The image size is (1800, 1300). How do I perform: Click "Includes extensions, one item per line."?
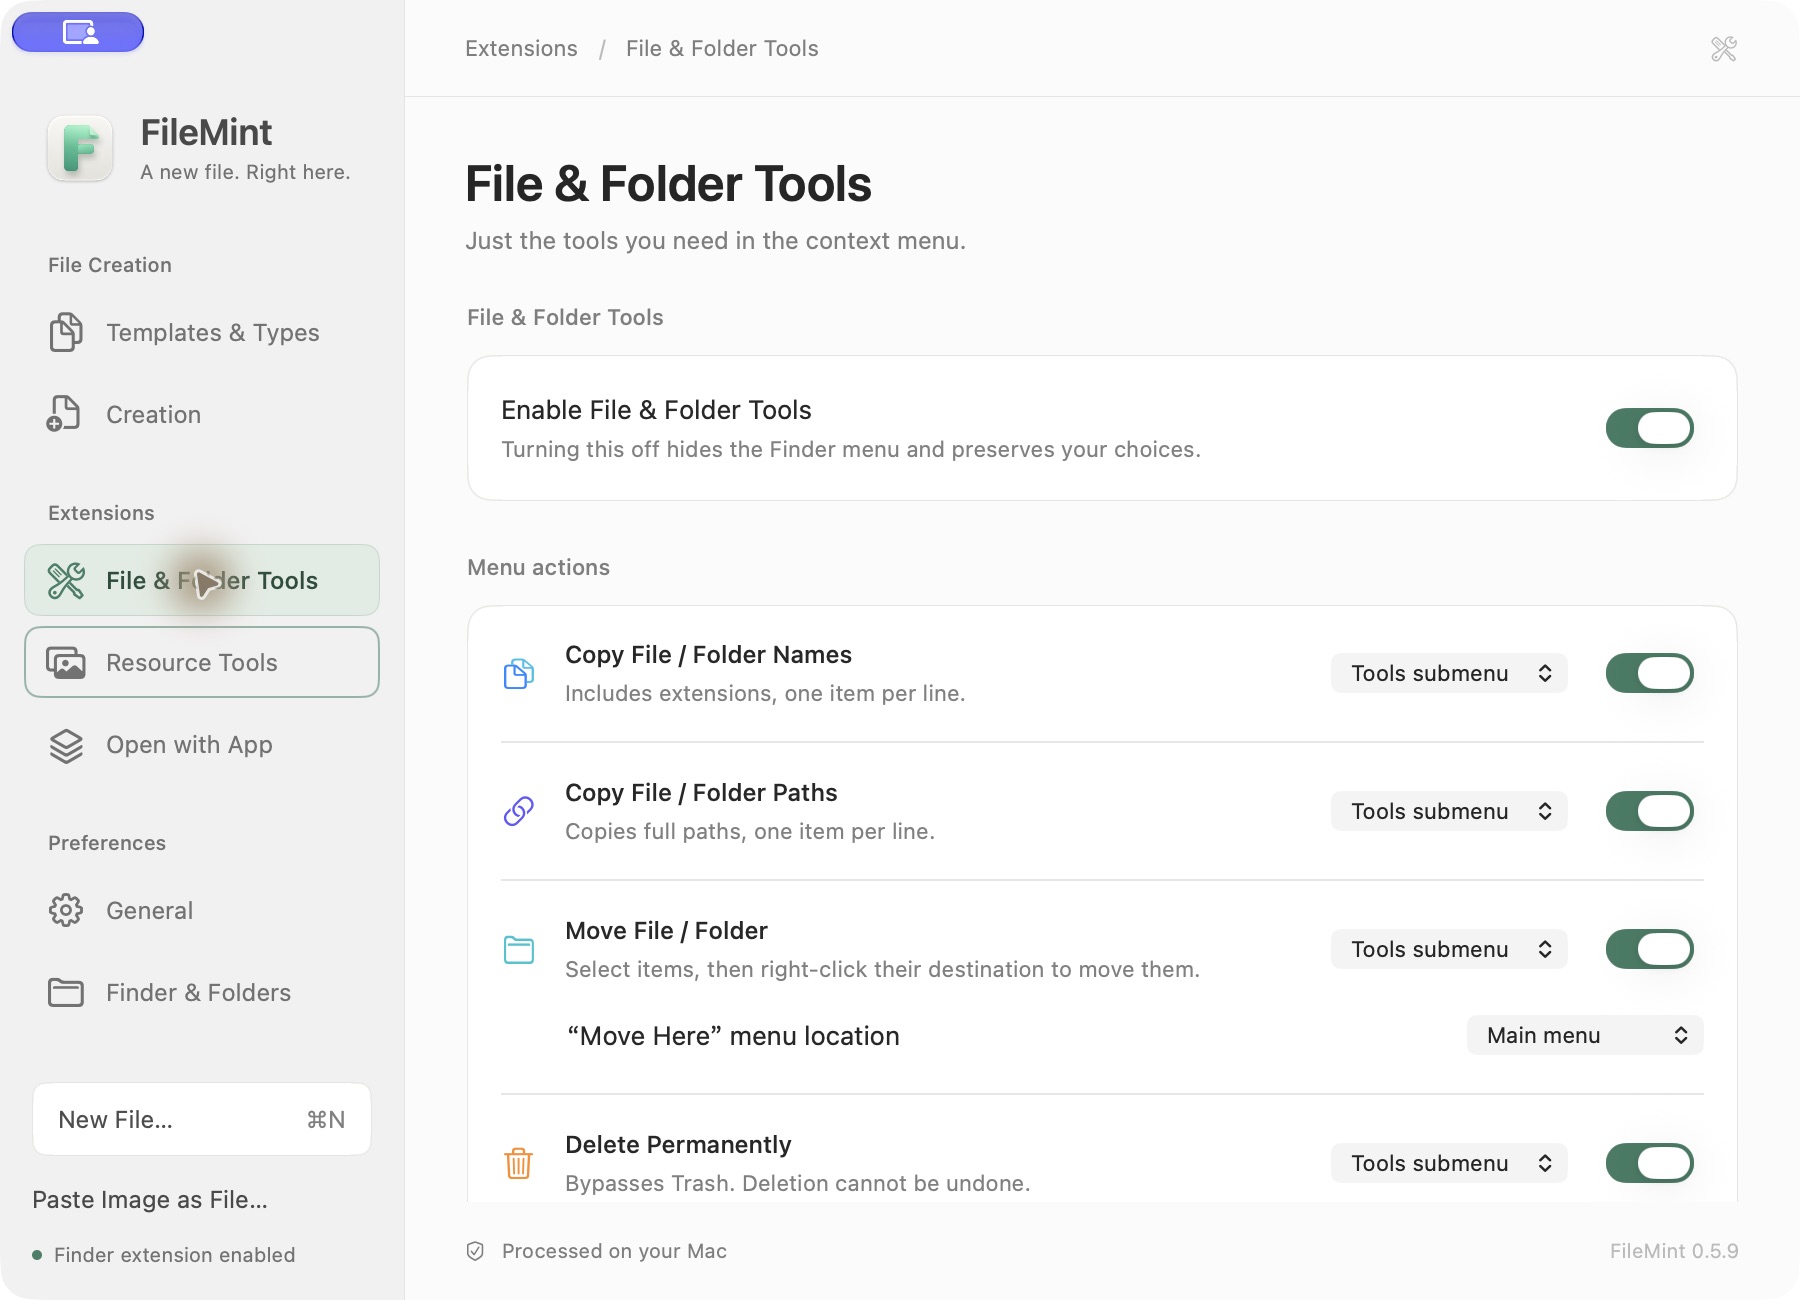765,693
